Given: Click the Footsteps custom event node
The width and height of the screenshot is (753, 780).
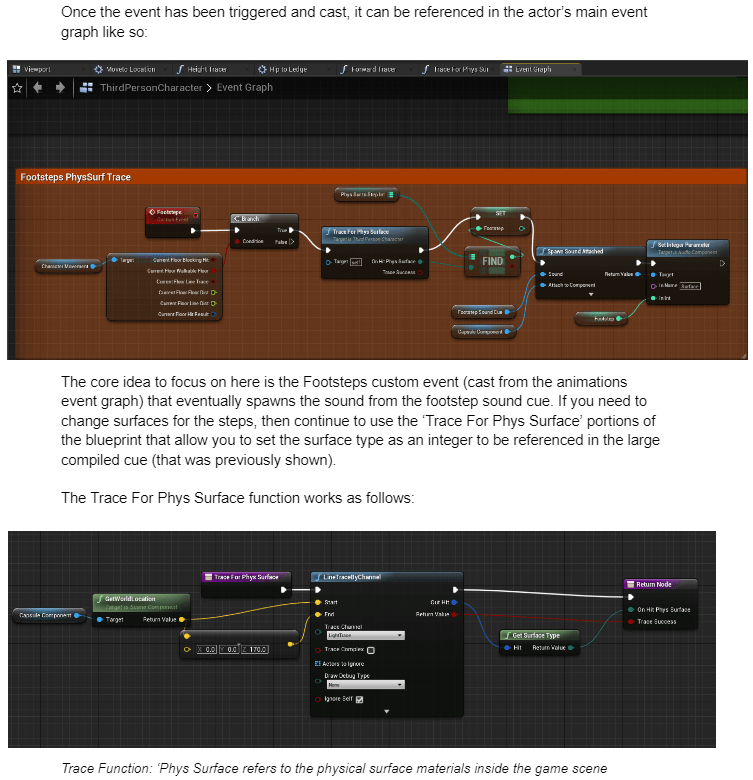Looking at the screenshot, I should [x=172, y=215].
